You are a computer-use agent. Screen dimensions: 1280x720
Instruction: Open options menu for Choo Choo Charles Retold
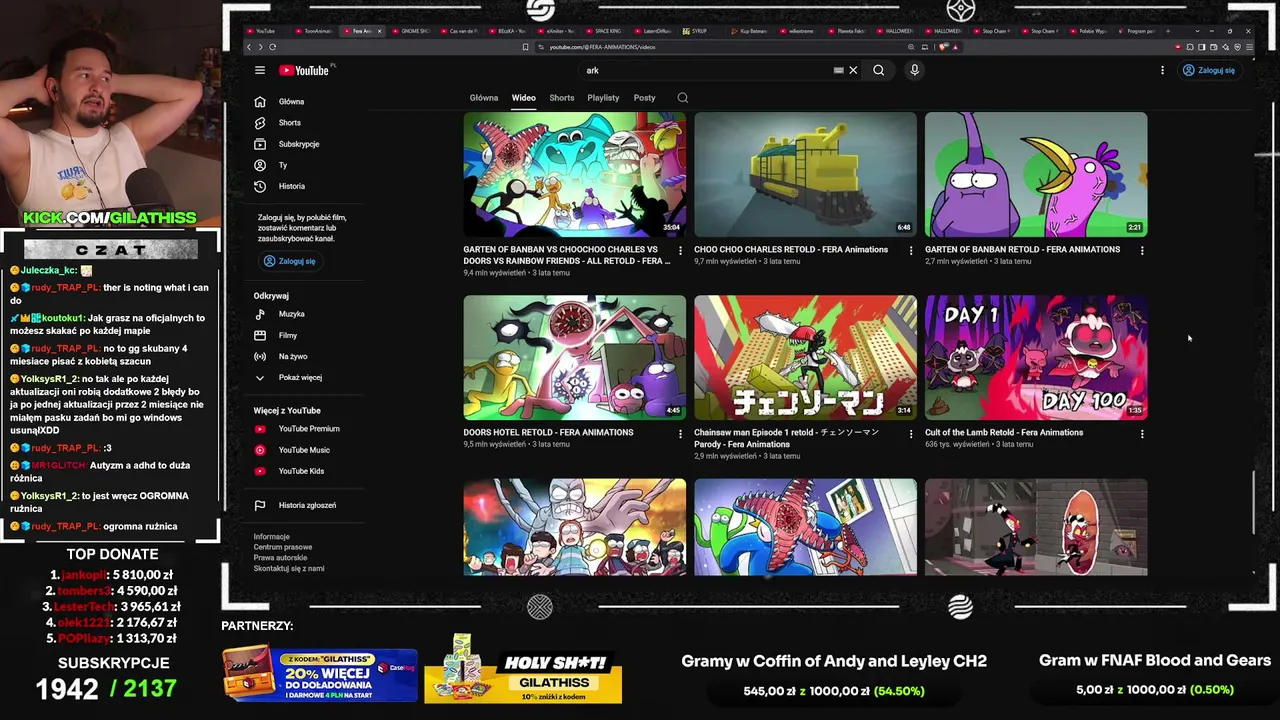click(911, 250)
